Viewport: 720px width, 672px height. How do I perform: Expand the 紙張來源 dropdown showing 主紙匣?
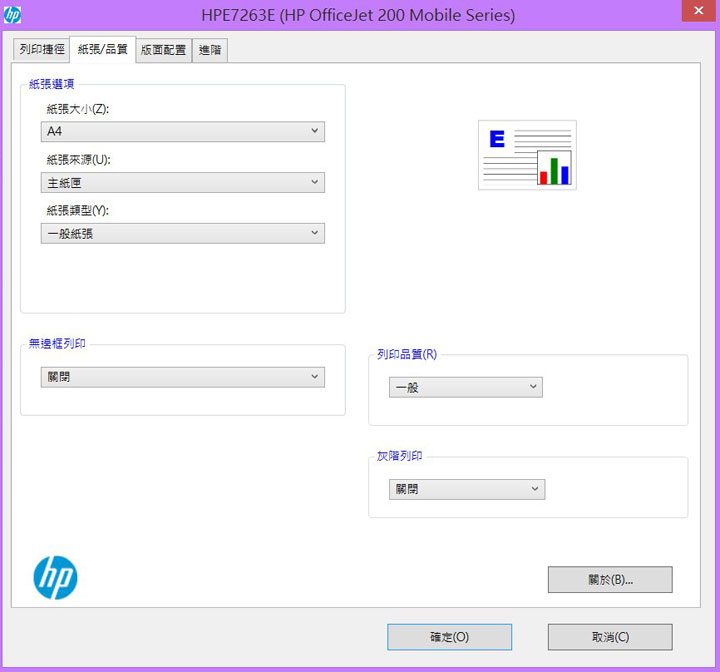[183, 182]
